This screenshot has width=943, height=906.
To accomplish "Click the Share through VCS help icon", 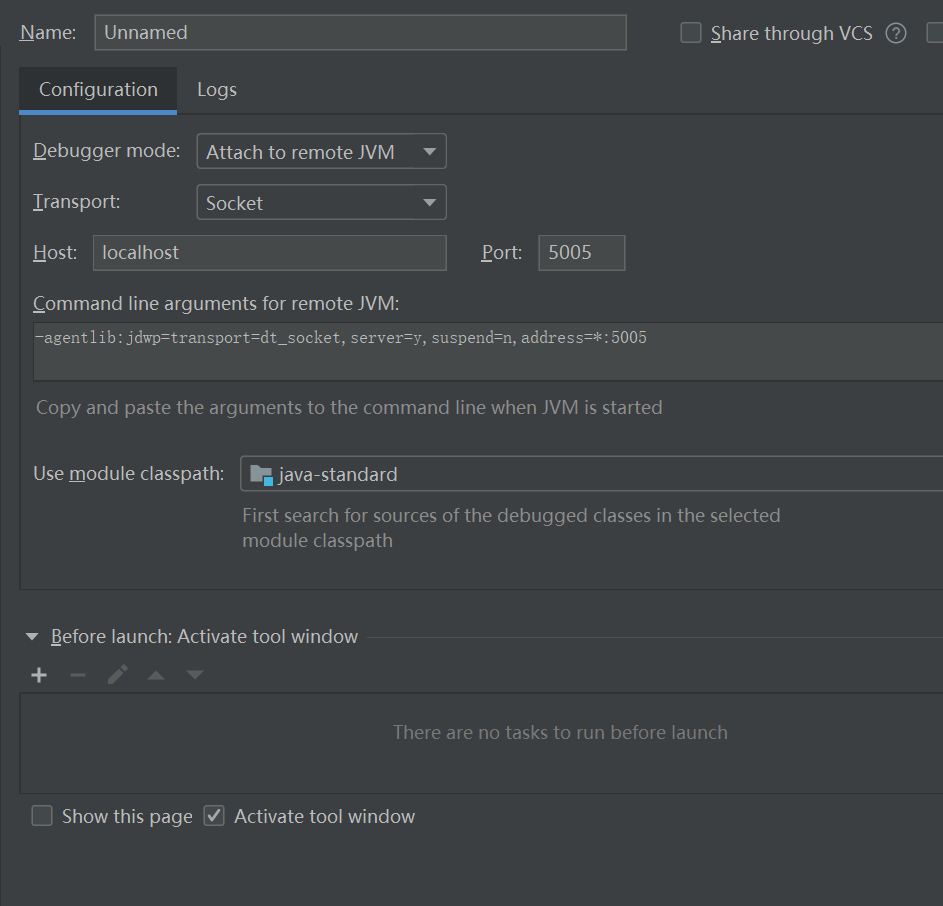I will pyautogui.click(x=896, y=33).
